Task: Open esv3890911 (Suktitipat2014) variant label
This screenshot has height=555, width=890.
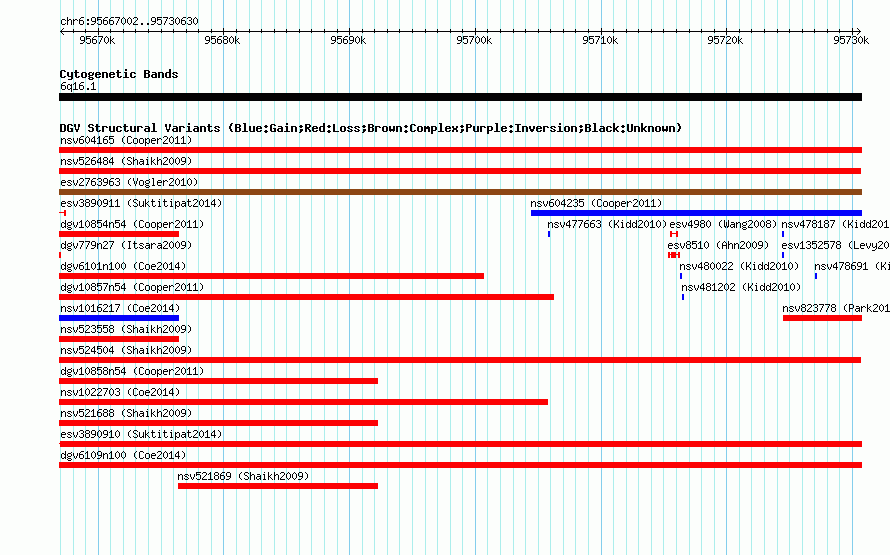Action: tap(141, 203)
